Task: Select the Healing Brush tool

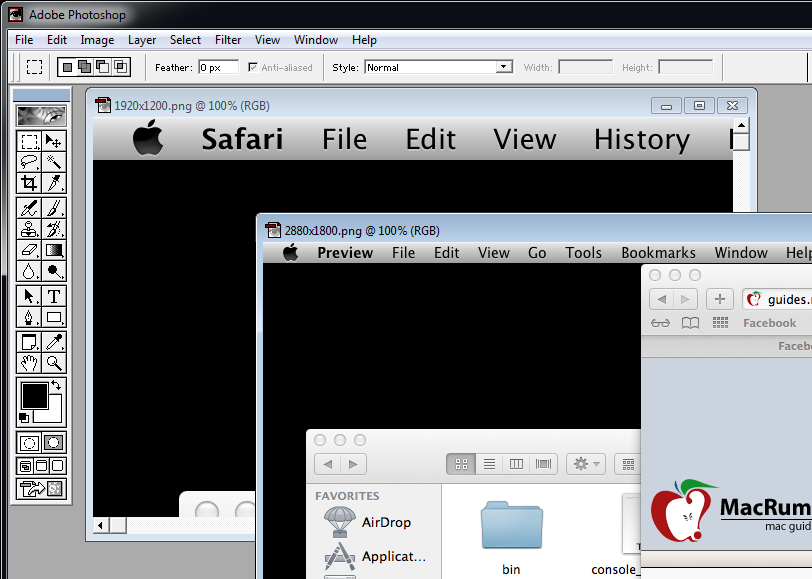Action: coord(29,208)
